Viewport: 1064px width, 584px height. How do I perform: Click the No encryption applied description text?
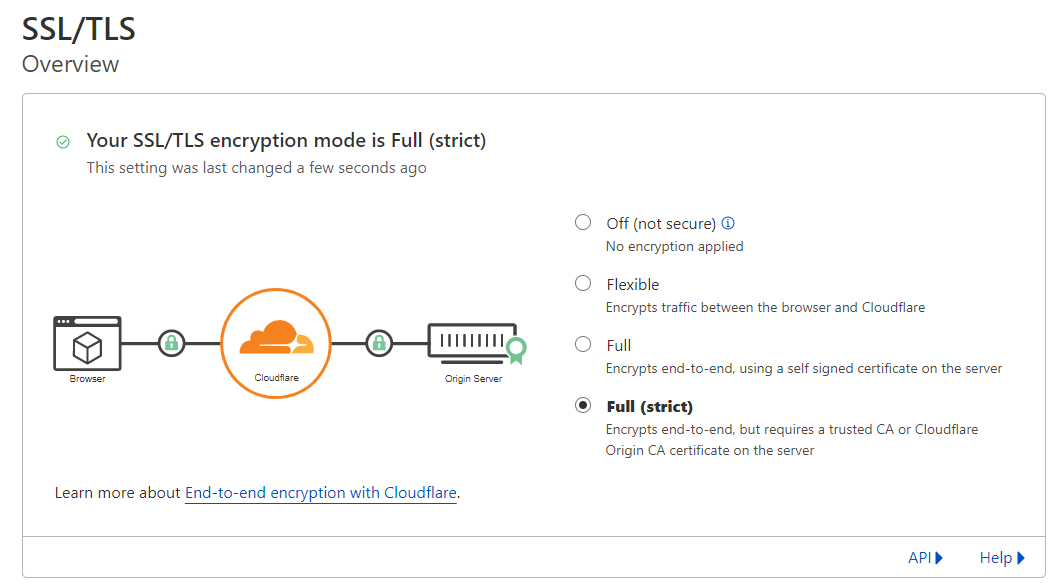coord(674,245)
